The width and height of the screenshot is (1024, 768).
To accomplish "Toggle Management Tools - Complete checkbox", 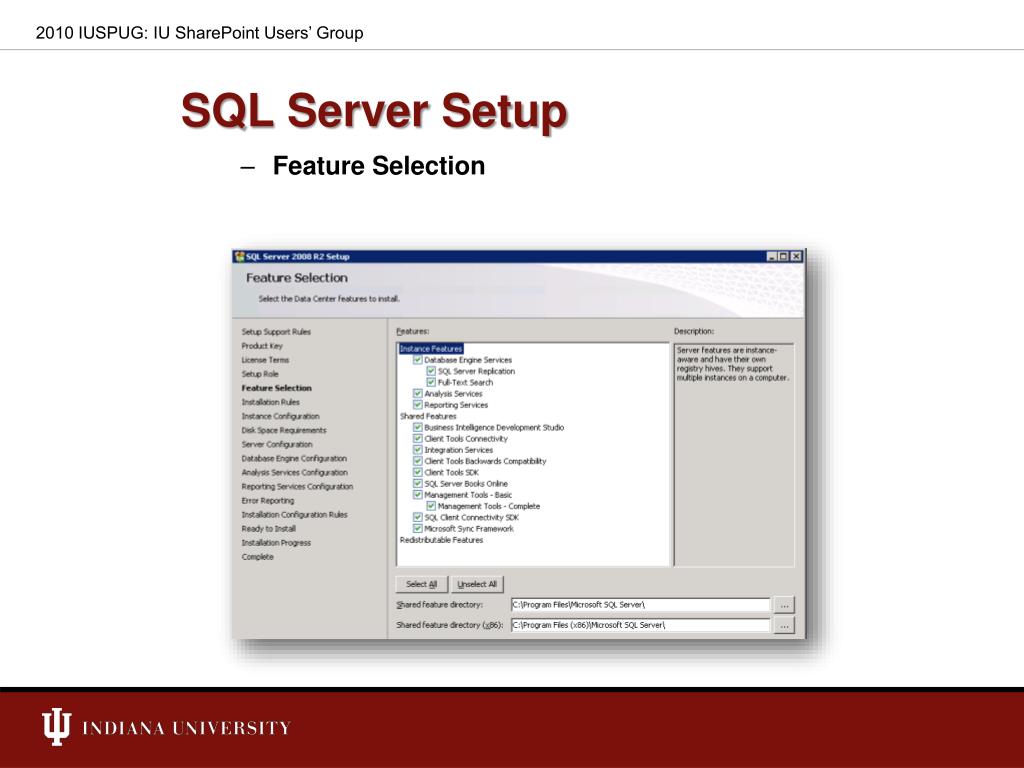I will (431, 506).
